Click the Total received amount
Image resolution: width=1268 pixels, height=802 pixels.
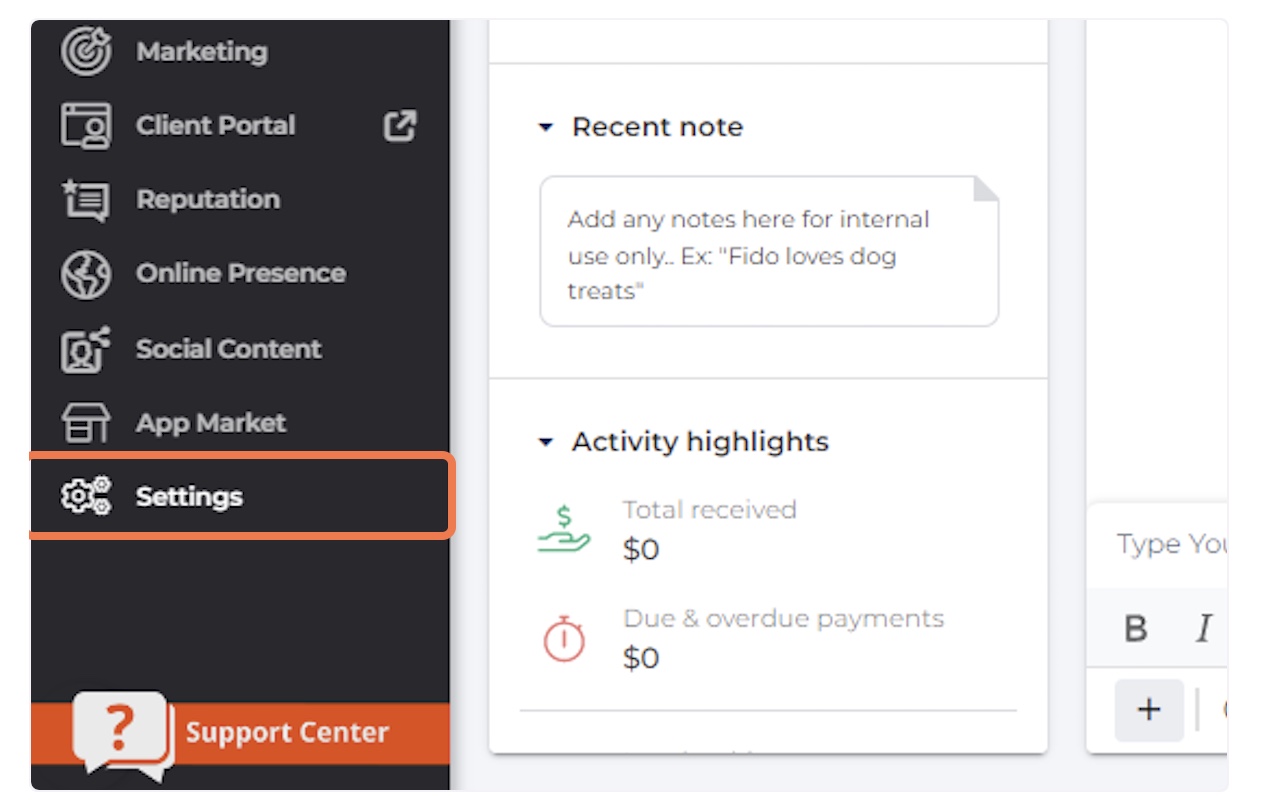(641, 550)
